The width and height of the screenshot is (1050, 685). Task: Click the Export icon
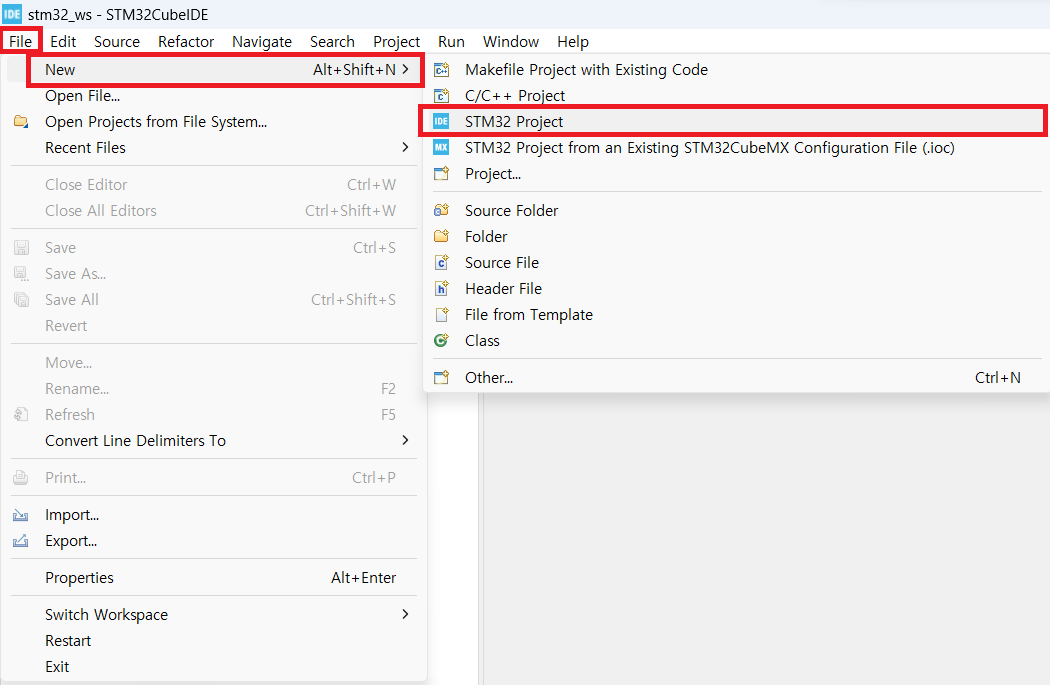click(x=21, y=540)
